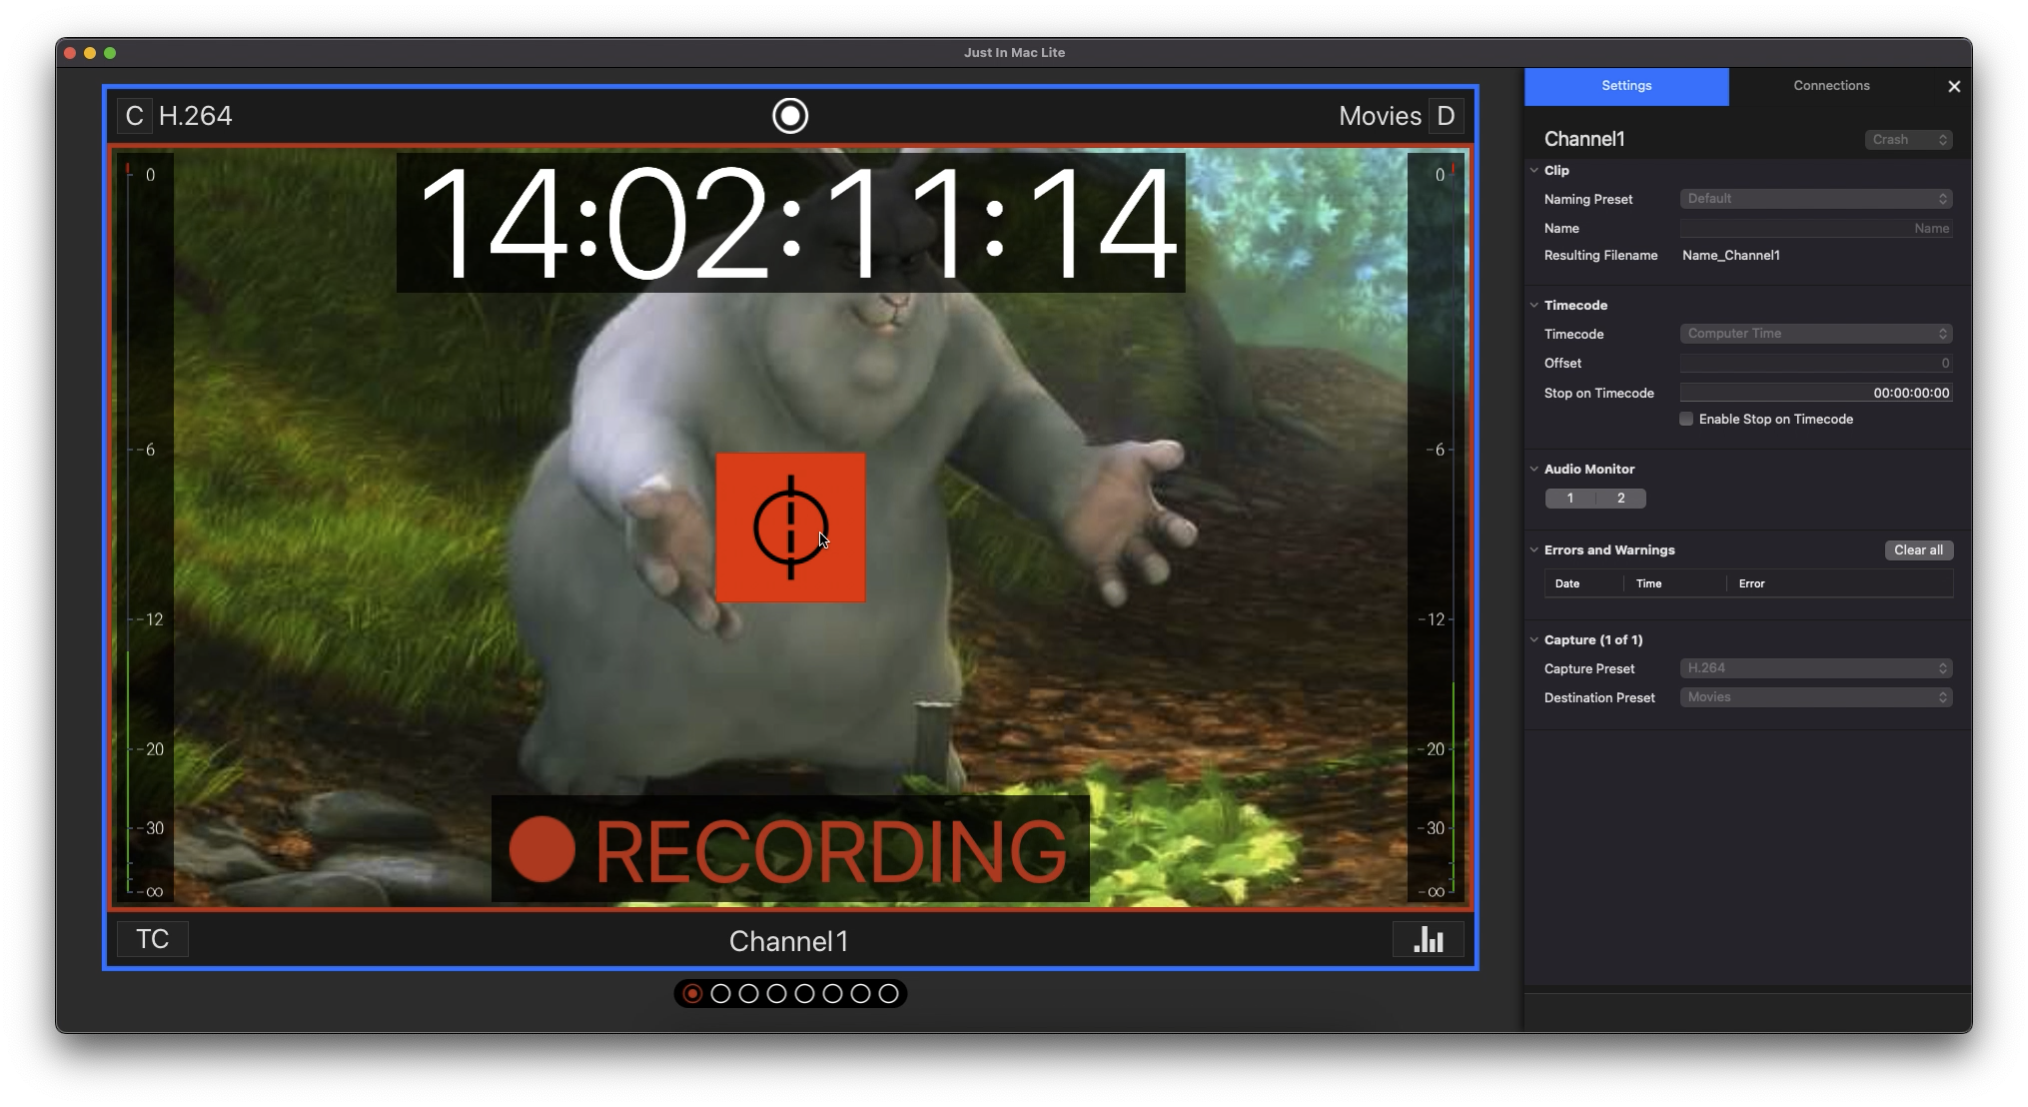Select the fourth channel dot

pos(776,994)
